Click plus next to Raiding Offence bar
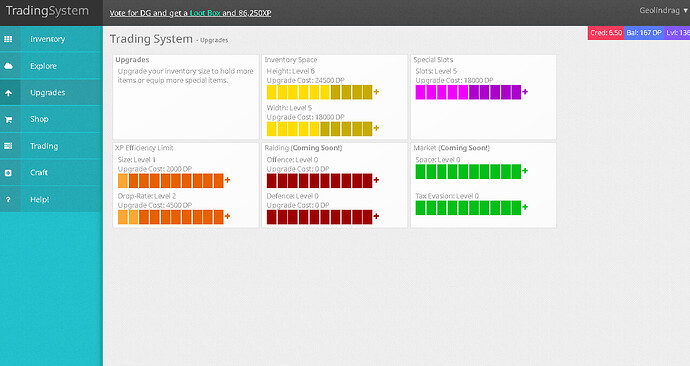 tap(376, 180)
